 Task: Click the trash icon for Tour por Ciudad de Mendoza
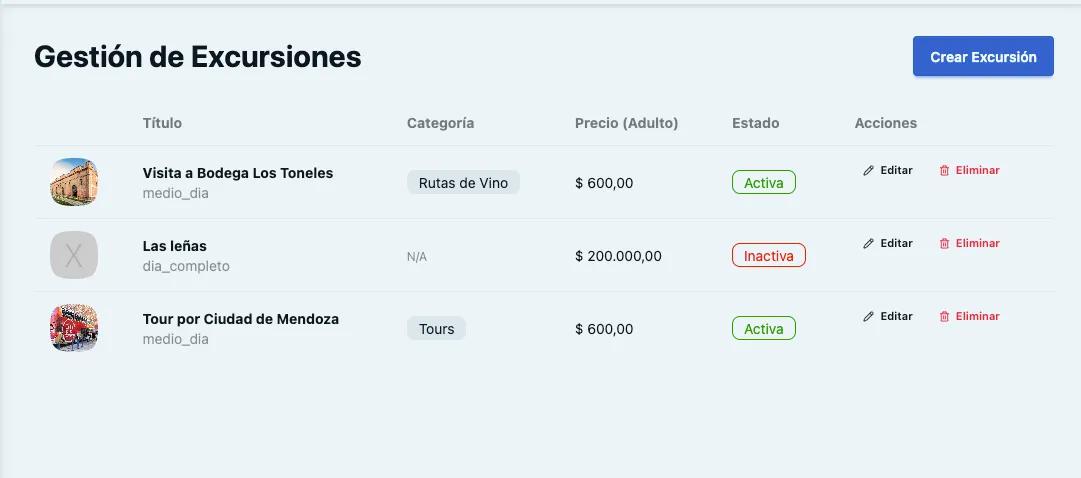(x=944, y=317)
